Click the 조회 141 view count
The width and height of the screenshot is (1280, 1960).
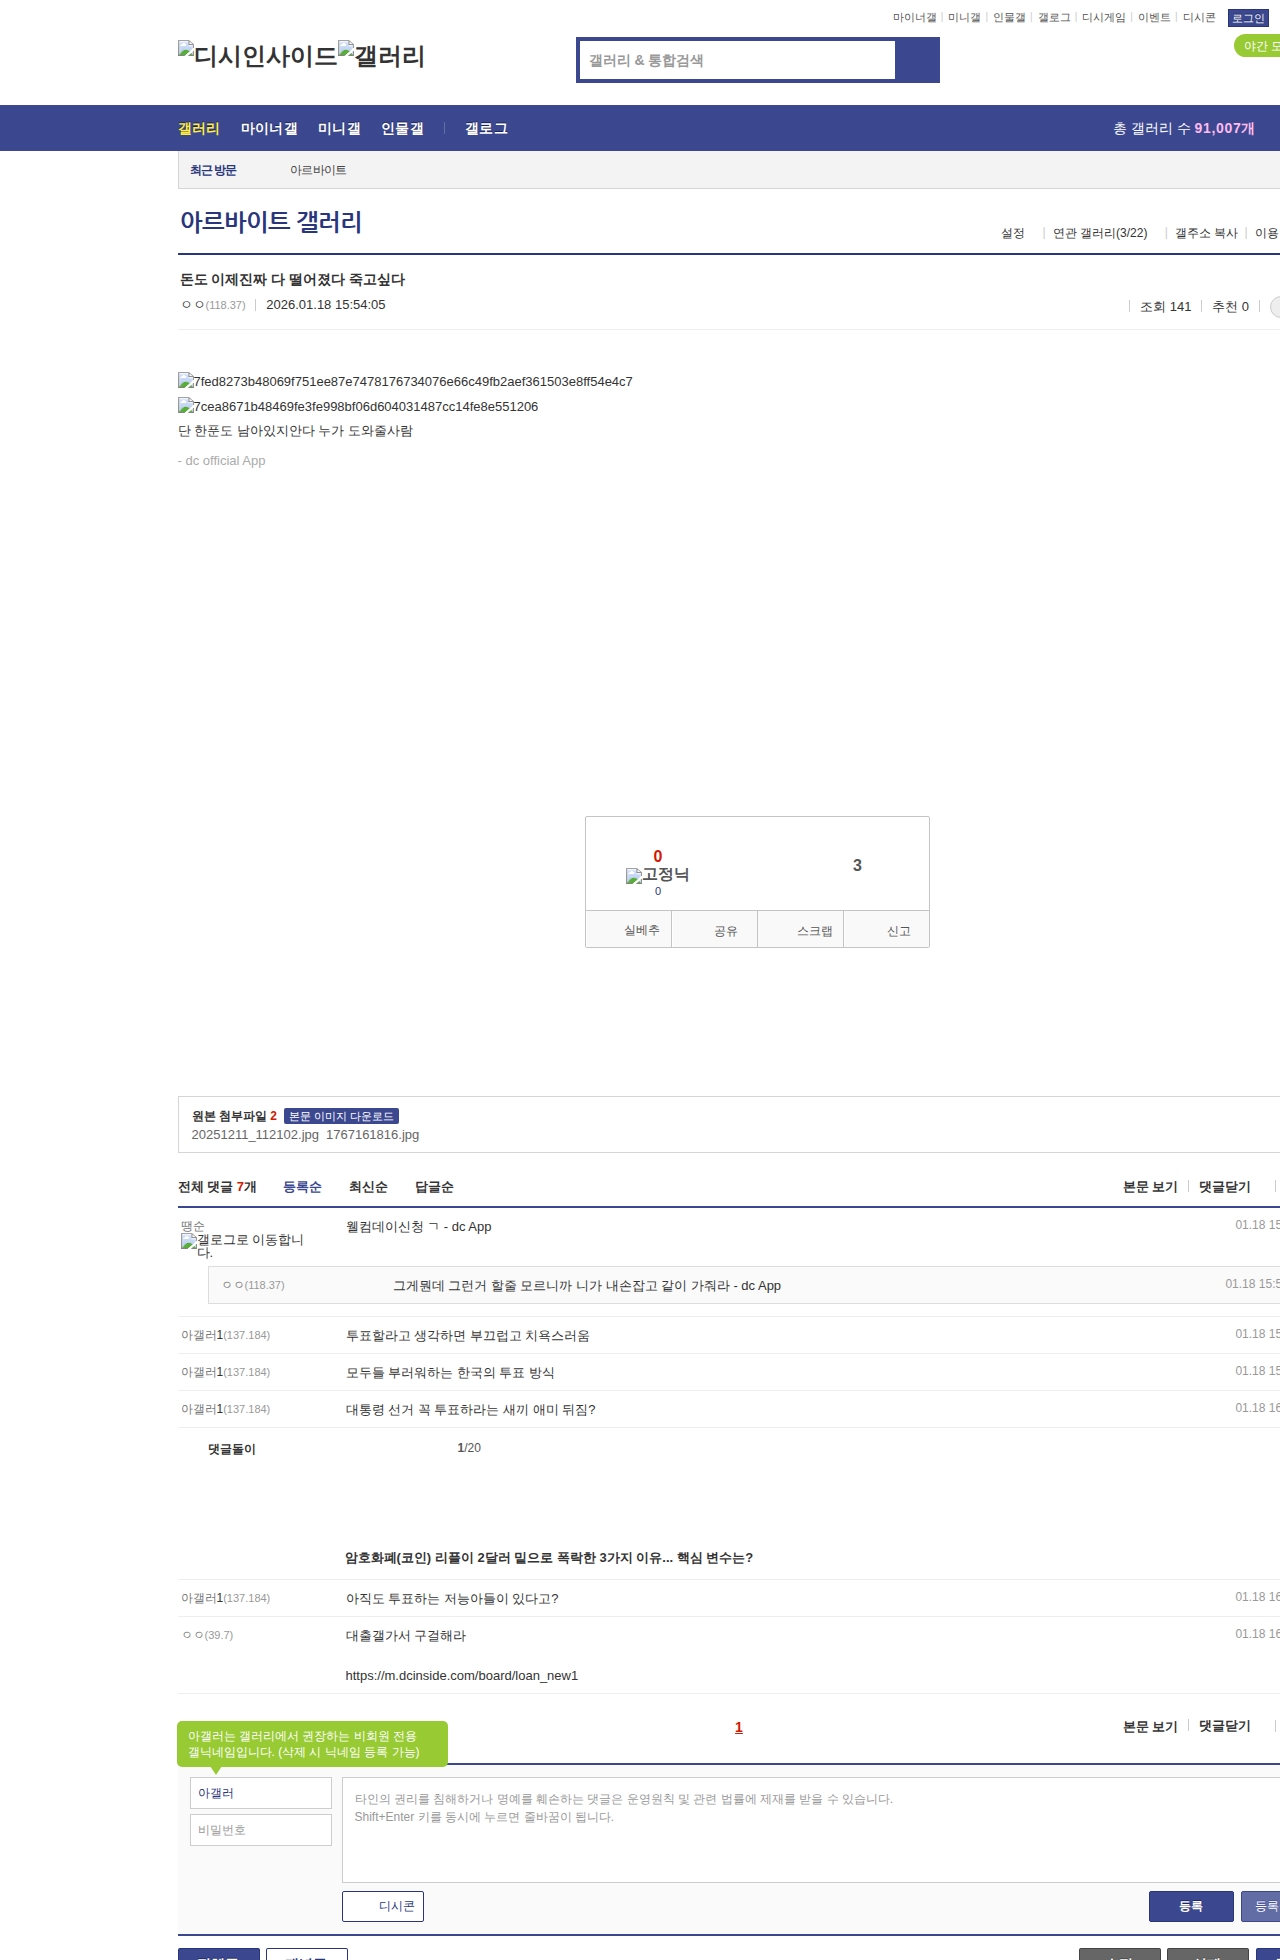click(1166, 307)
